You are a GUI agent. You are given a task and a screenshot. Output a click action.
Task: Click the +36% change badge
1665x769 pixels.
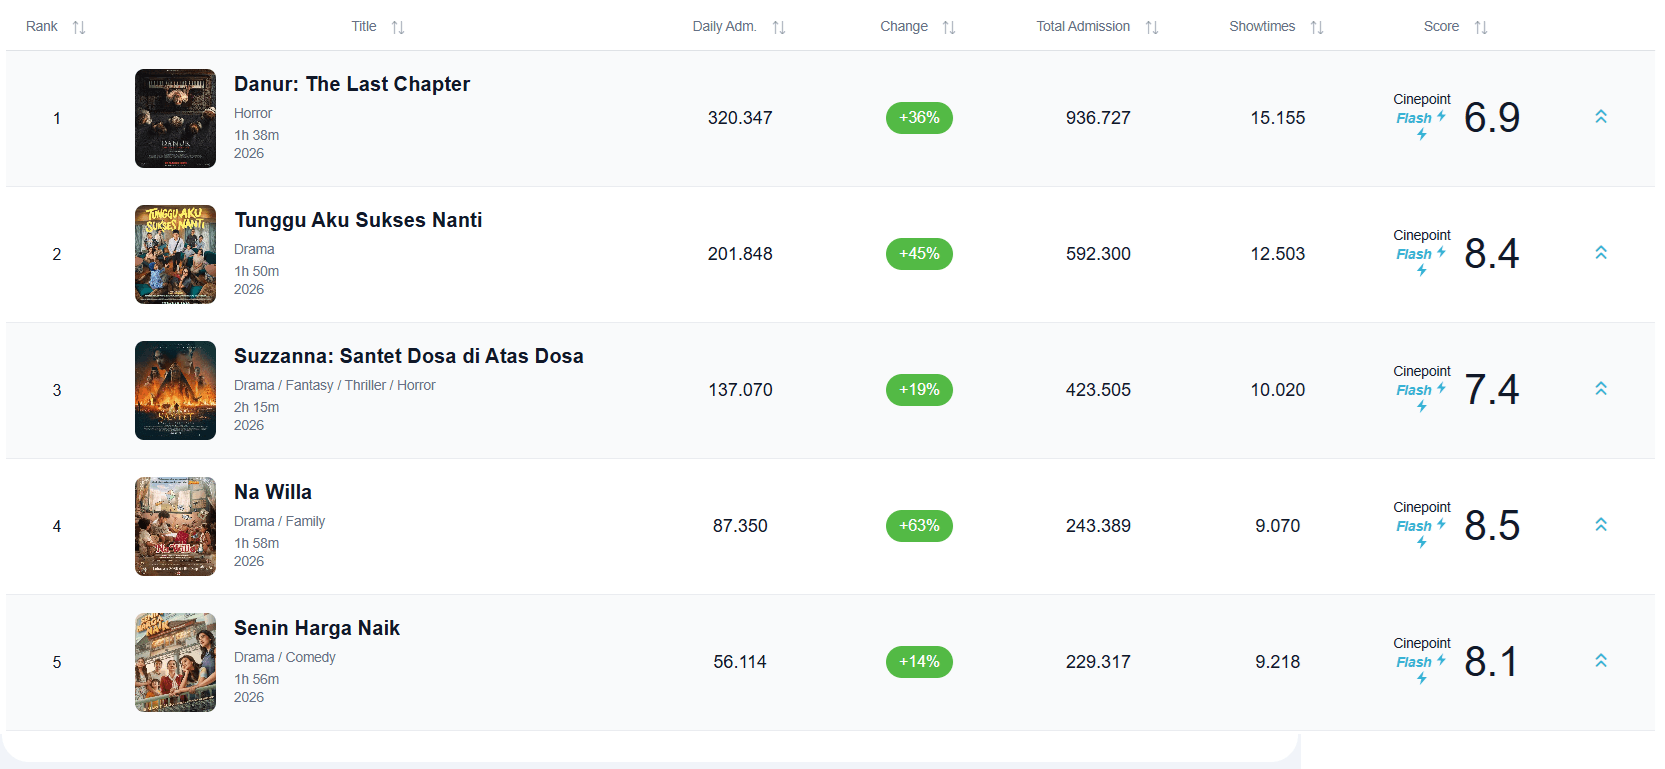[x=919, y=118]
